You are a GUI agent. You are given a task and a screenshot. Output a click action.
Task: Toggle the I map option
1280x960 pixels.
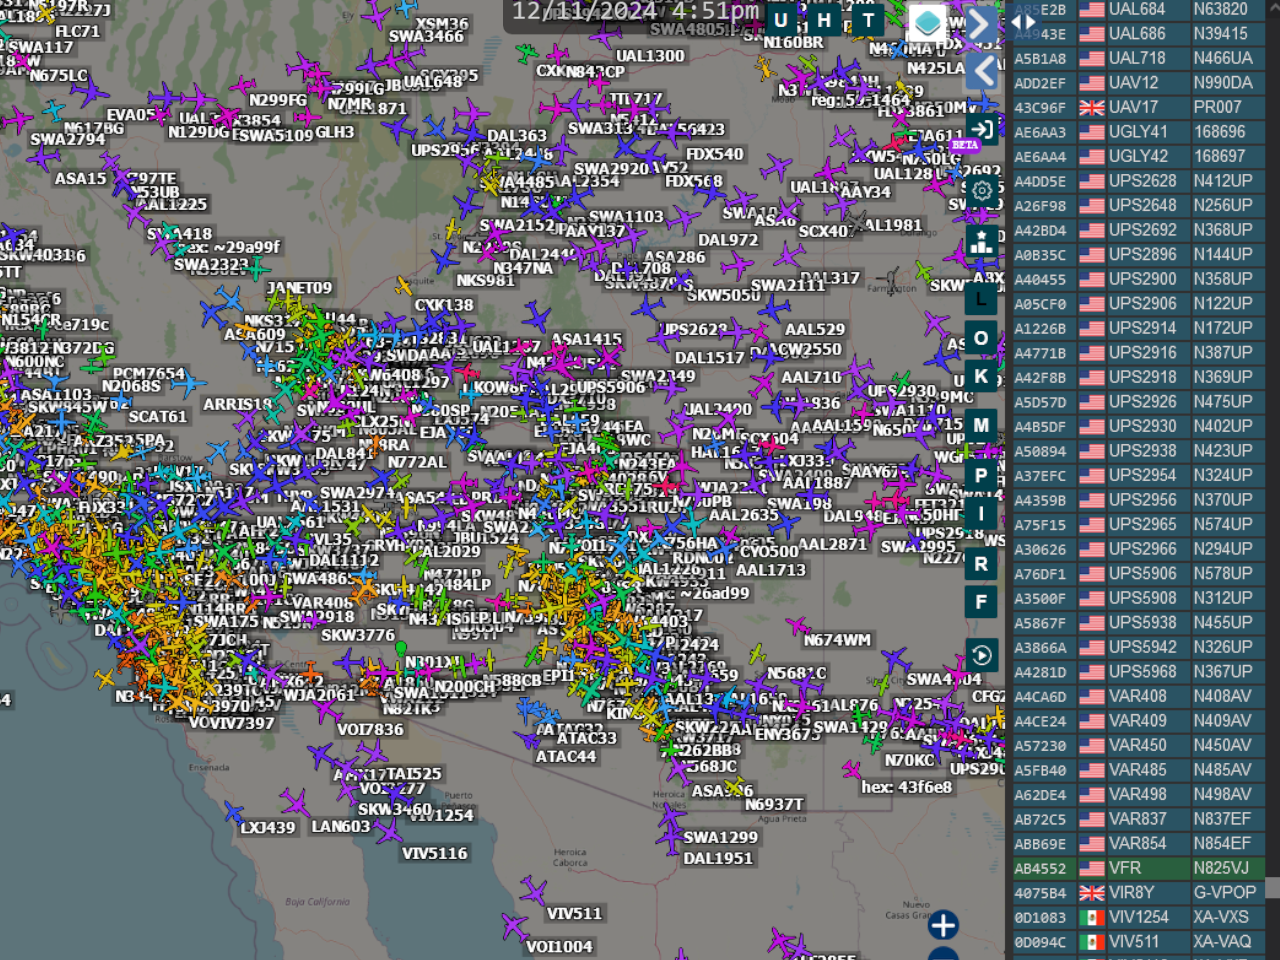[981, 514]
